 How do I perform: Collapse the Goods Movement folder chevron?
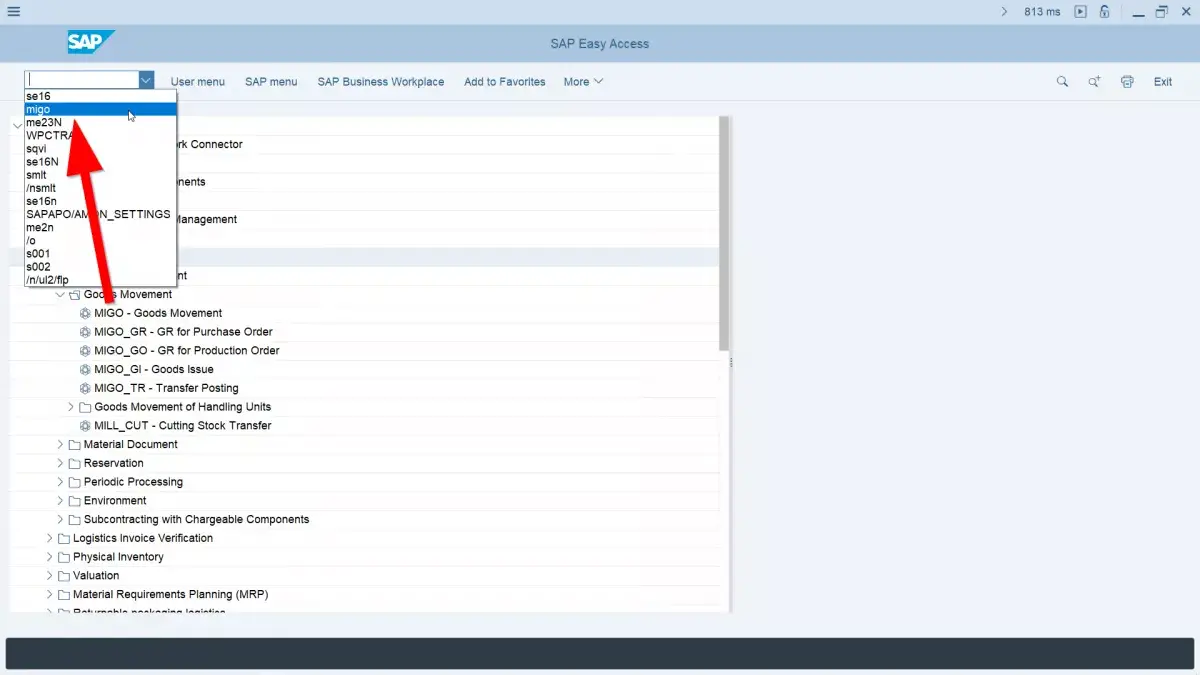click(x=60, y=295)
